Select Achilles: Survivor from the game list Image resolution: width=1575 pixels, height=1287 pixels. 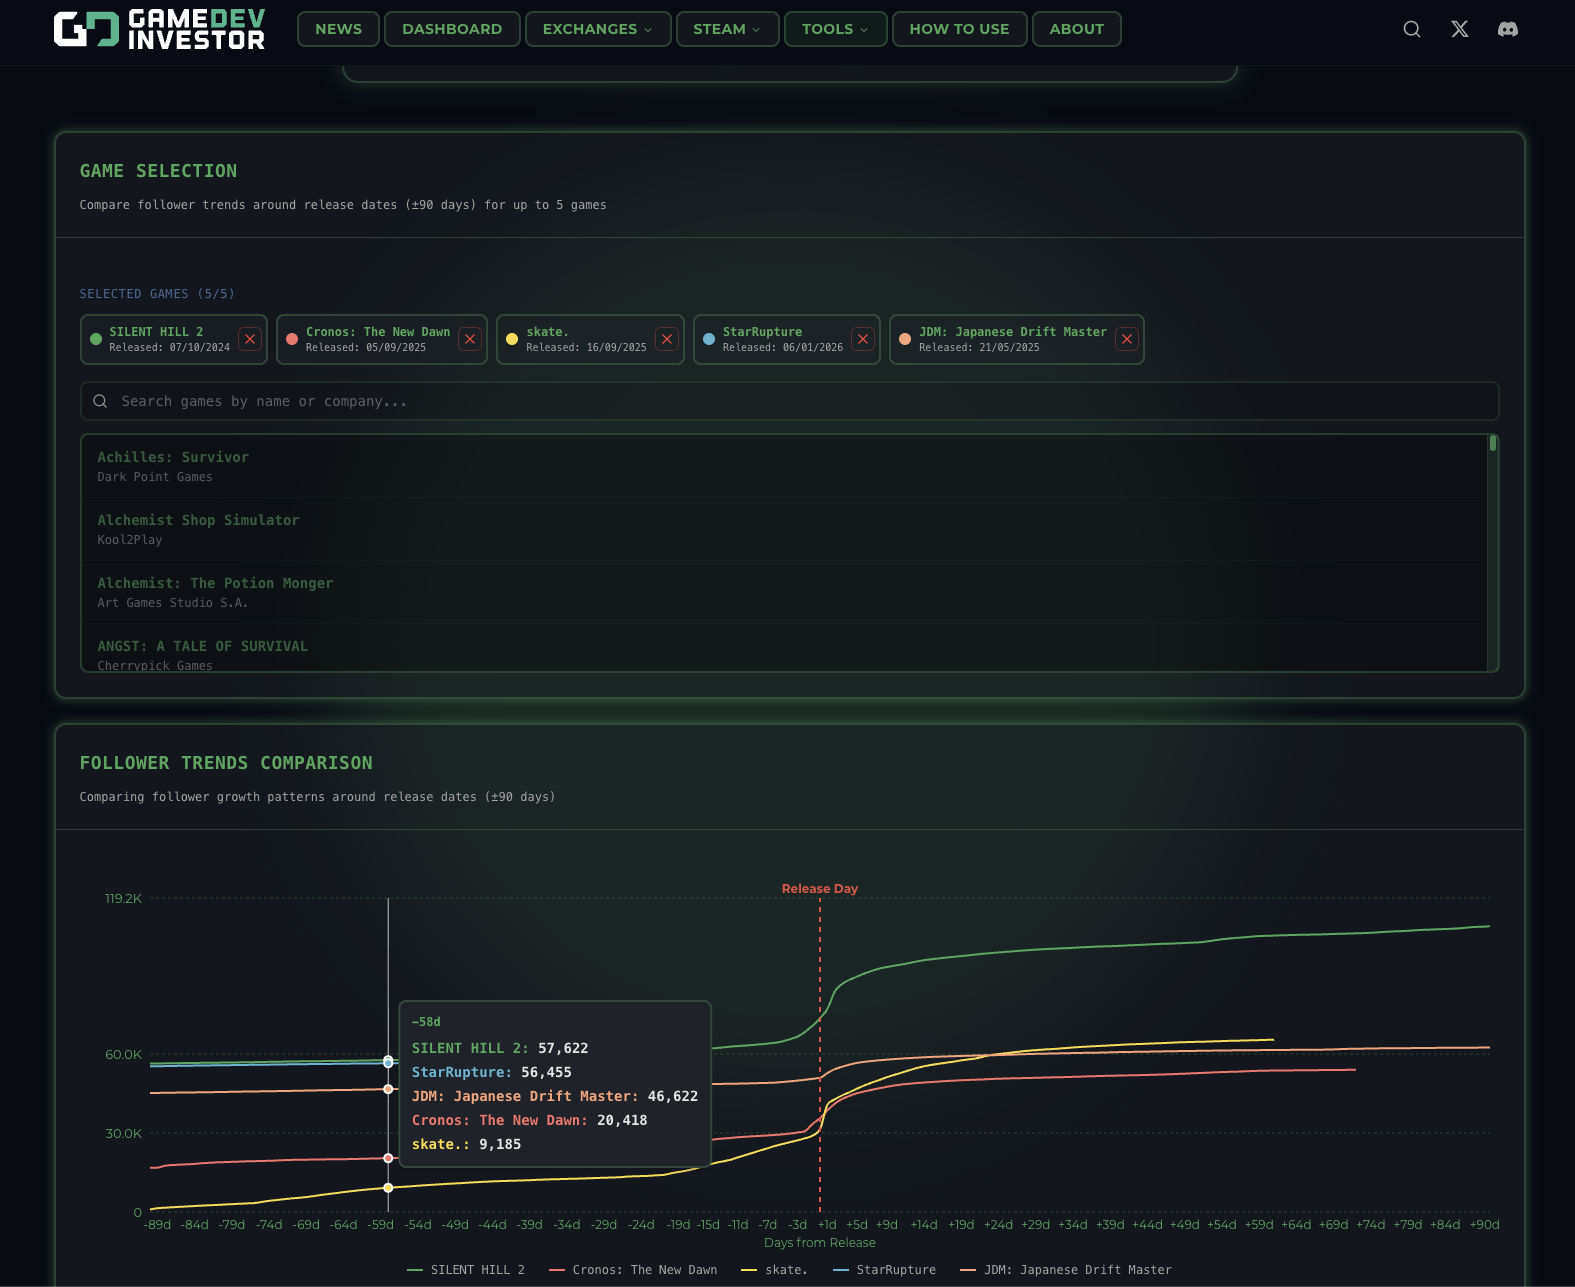tap(783, 466)
